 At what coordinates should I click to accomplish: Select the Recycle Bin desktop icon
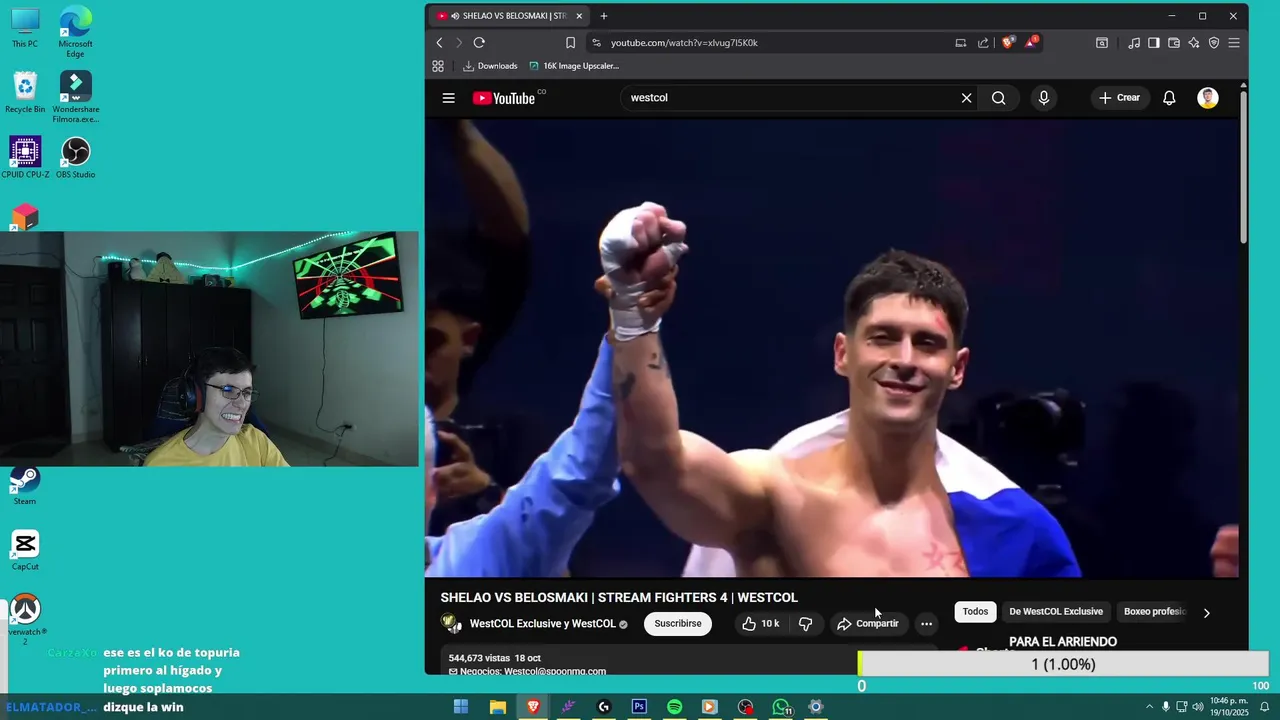[25, 92]
